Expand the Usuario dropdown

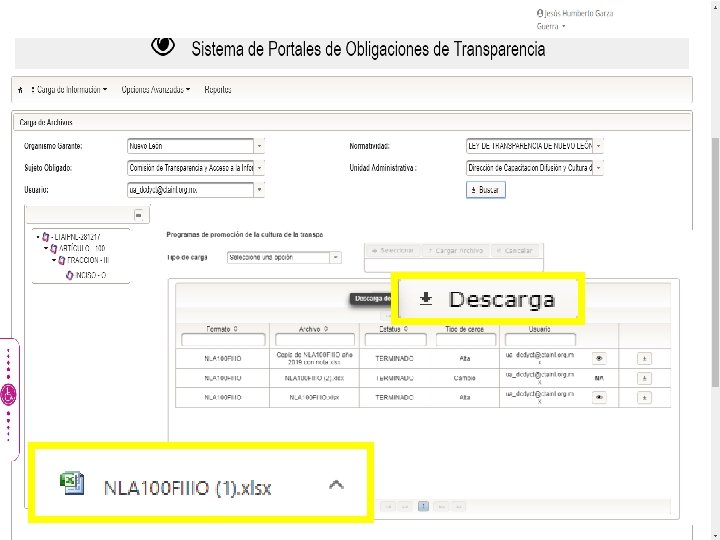pyautogui.click(x=259, y=190)
